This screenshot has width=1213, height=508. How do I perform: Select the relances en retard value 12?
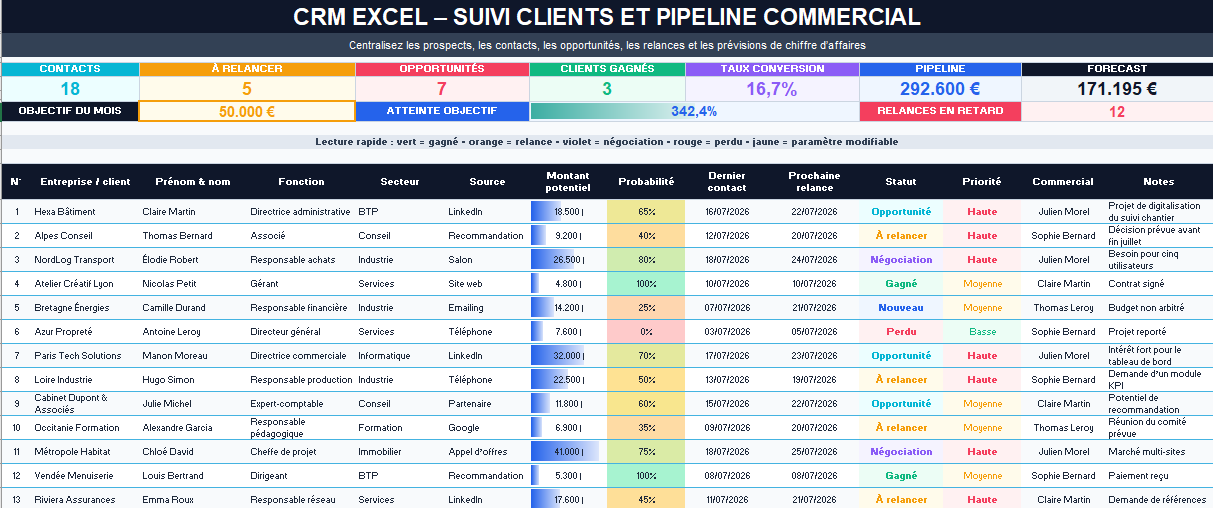tap(1117, 111)
